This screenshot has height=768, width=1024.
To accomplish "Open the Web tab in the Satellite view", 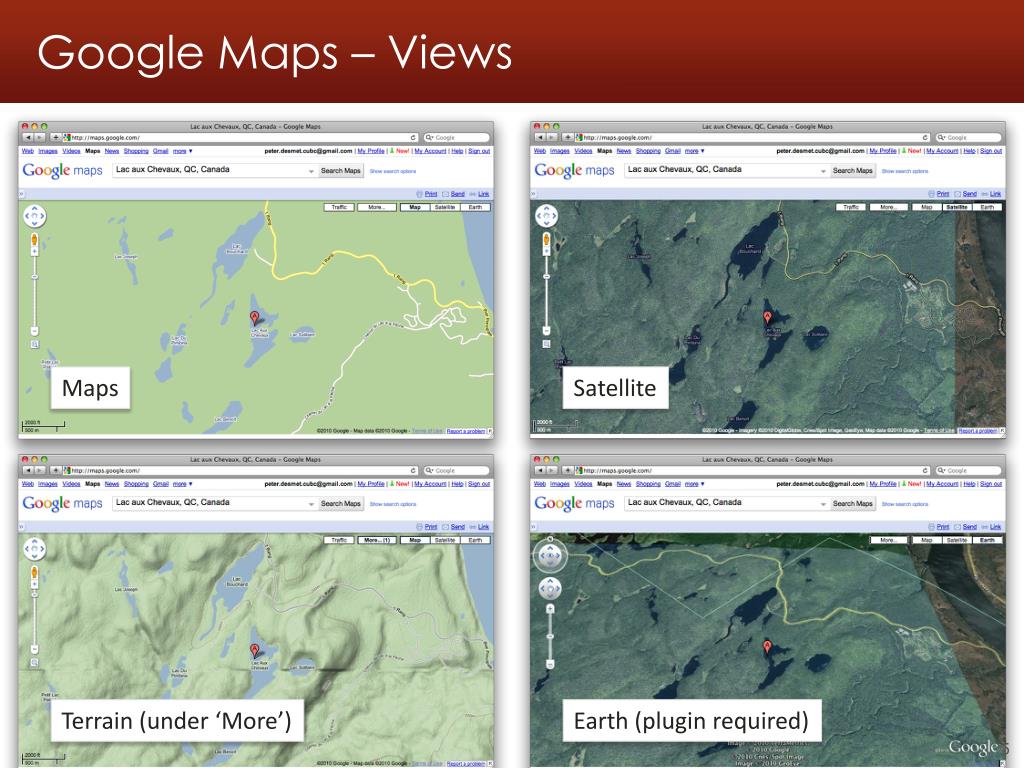I will point(540,152).
